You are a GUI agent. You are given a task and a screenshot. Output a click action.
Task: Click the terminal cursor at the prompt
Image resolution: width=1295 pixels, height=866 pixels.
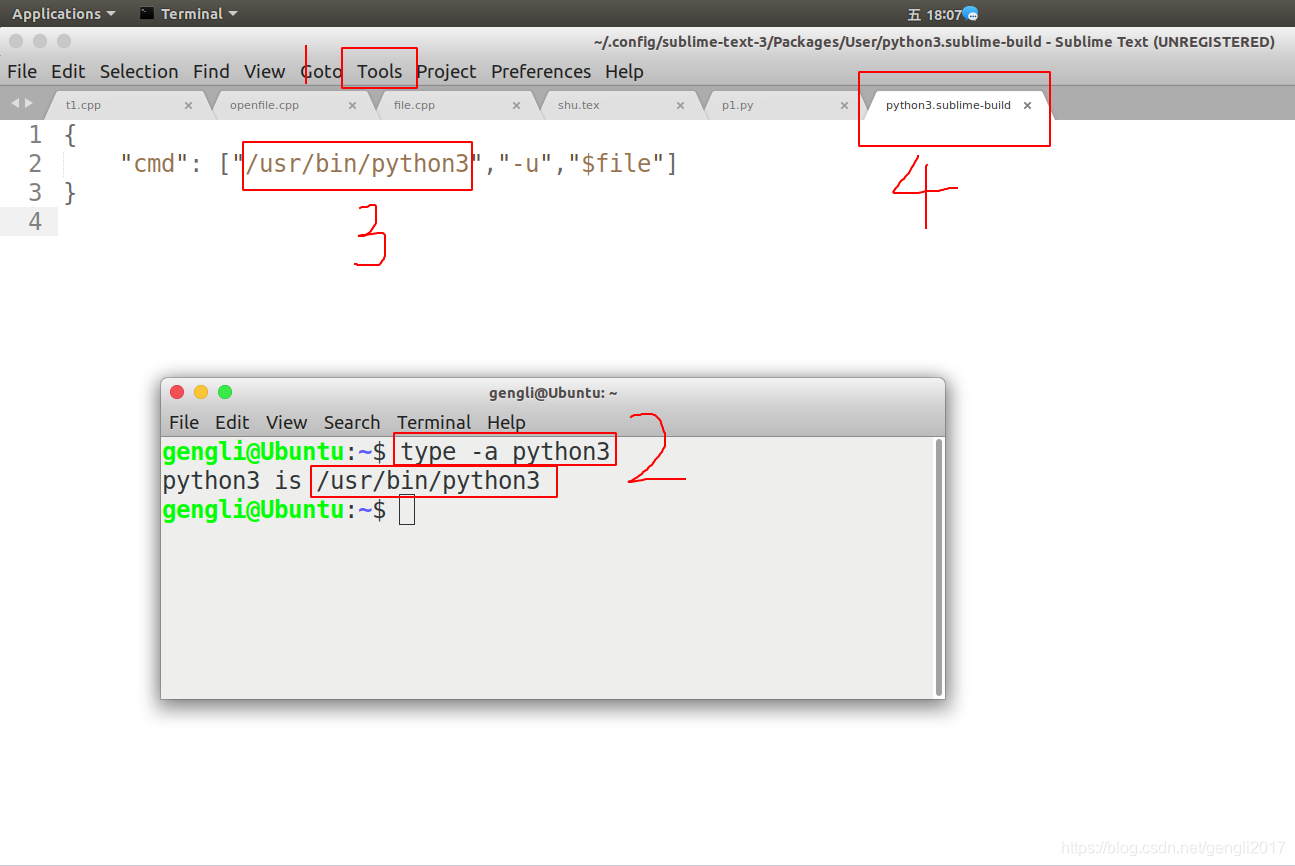406,510
